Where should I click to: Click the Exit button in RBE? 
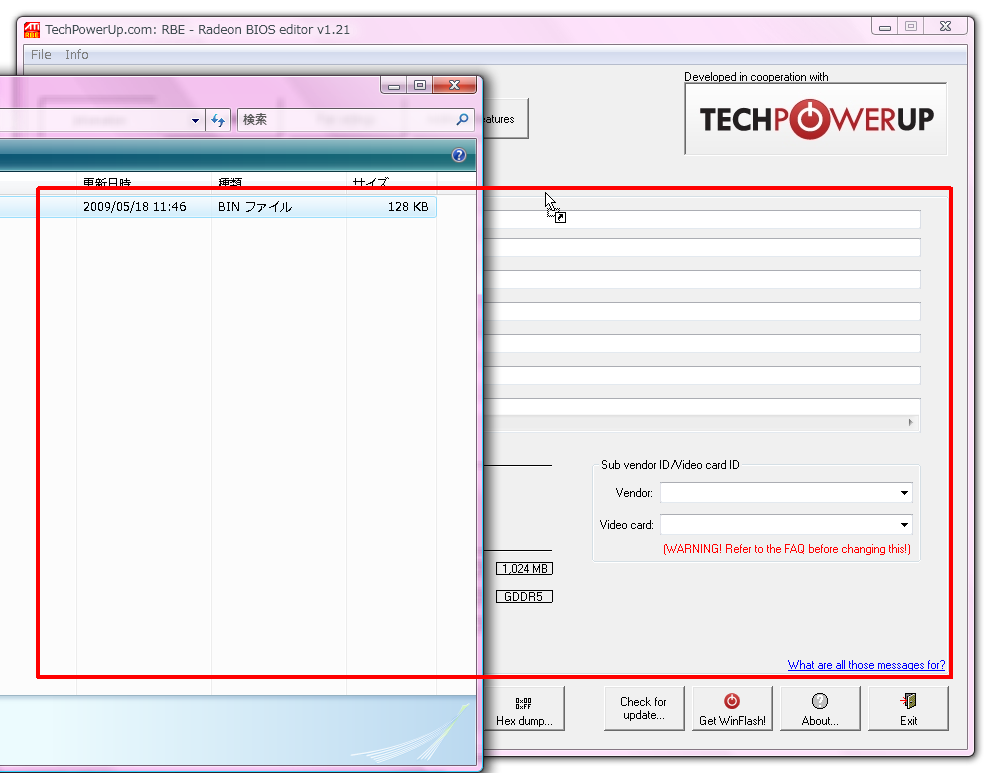coord(908,709)
